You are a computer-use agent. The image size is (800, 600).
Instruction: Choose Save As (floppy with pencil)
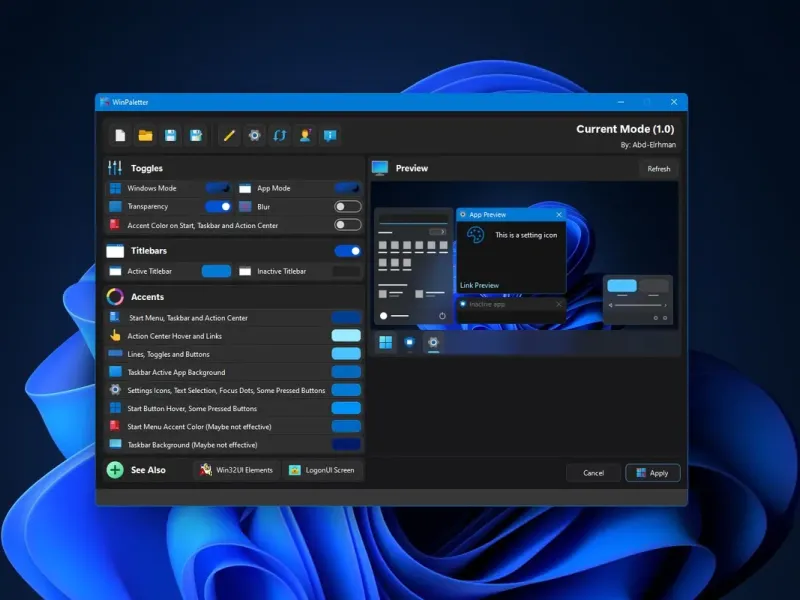tap(196, 135)
